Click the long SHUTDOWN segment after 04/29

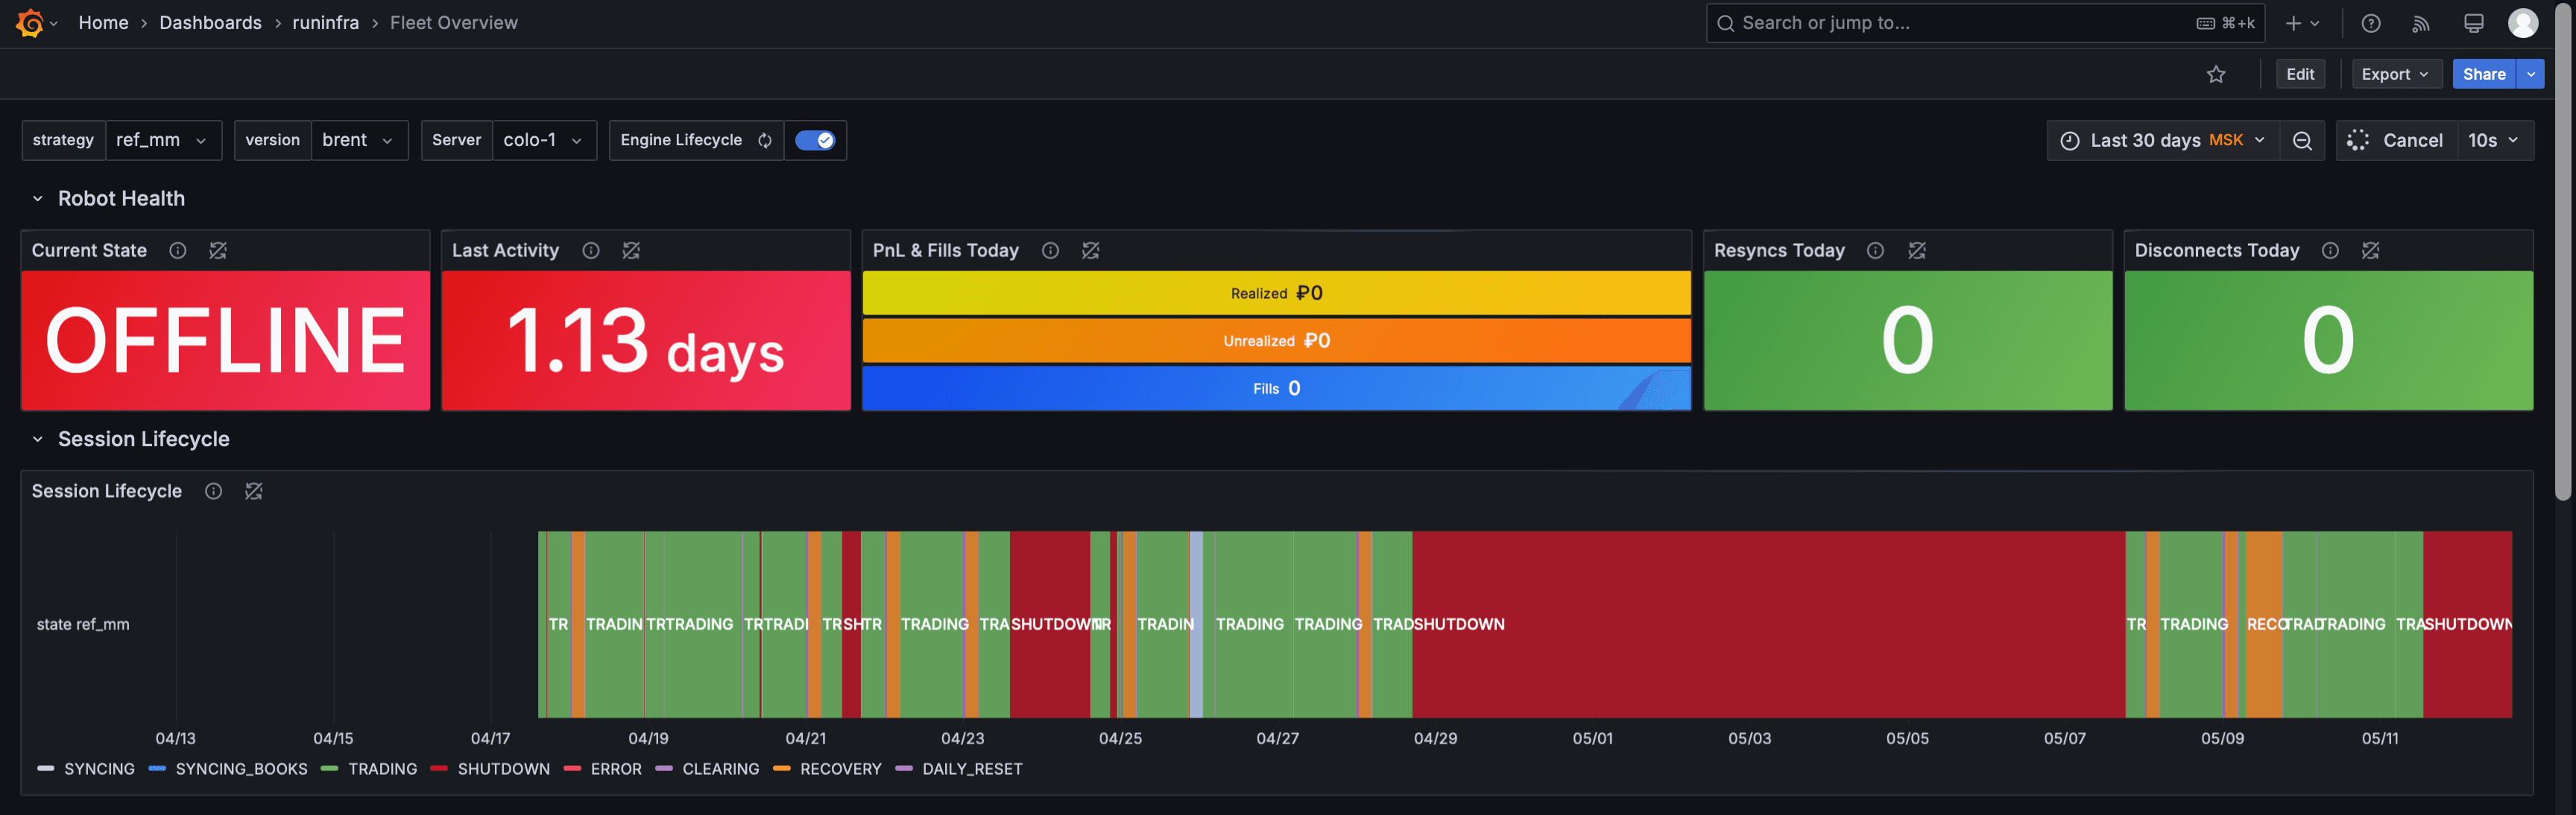pos(1768,624)
